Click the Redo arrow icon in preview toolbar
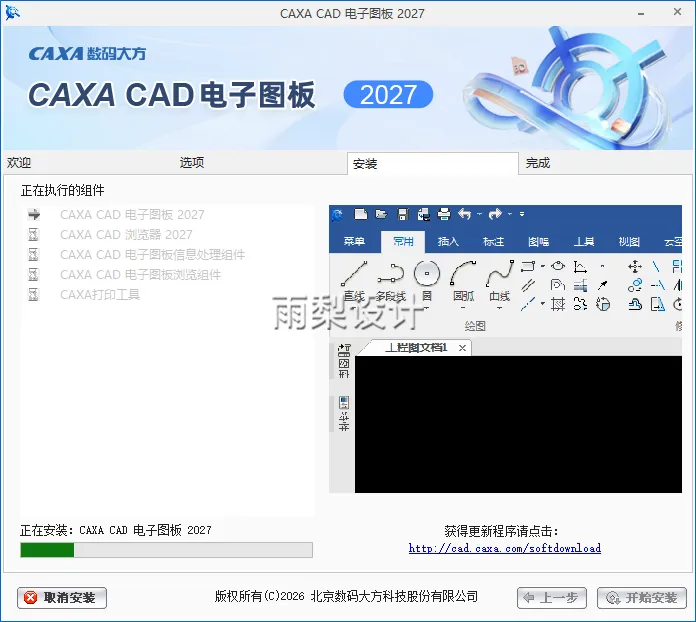The height and width of the screenshot is (622, 696). 495,214
